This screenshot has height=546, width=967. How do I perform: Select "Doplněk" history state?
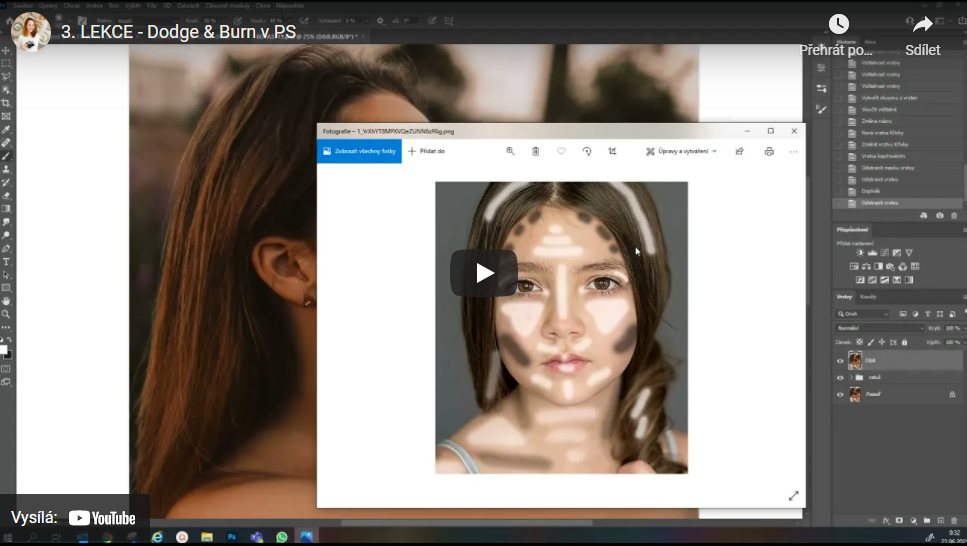871,191
